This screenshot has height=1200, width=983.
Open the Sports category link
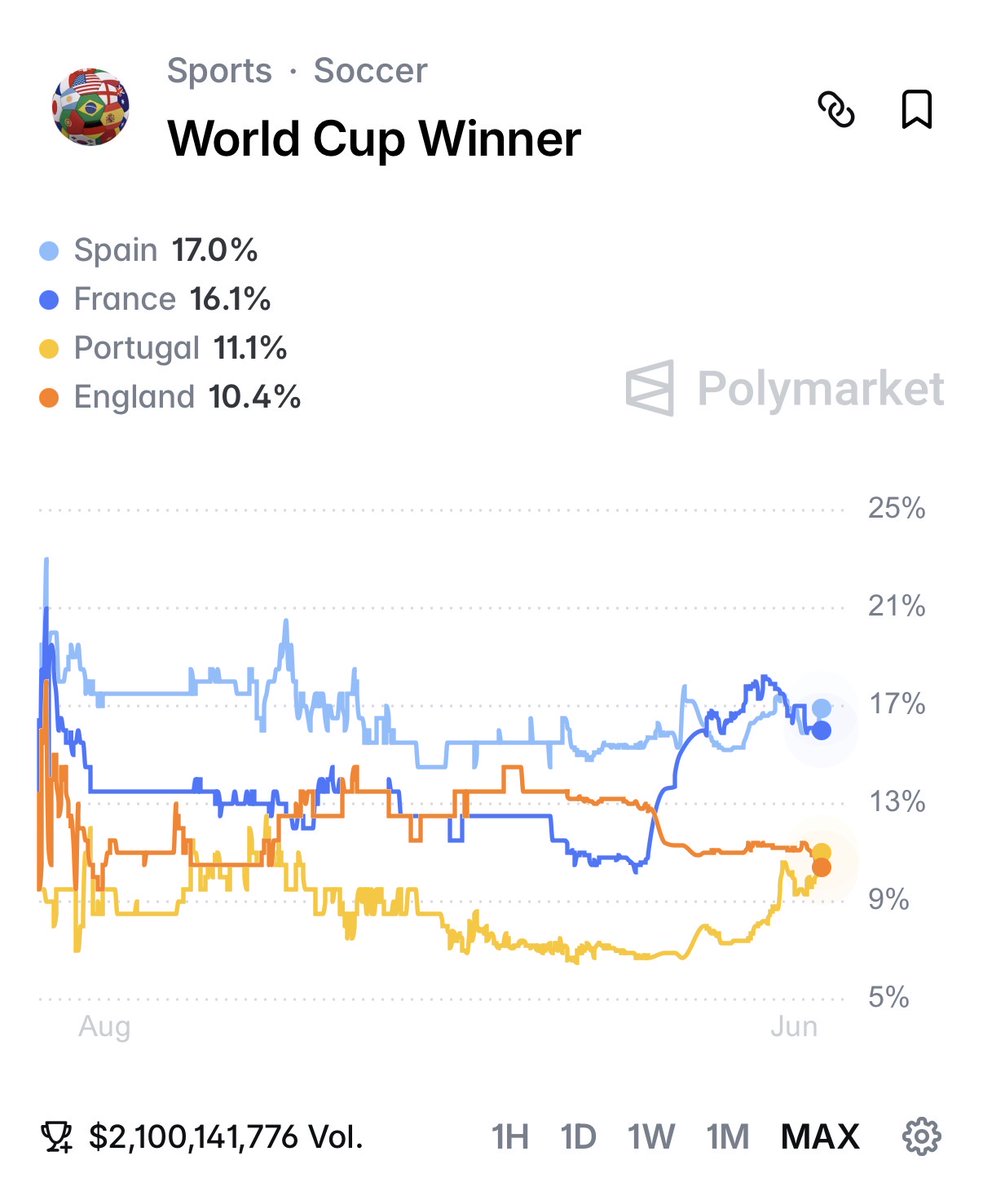[219, 71]
